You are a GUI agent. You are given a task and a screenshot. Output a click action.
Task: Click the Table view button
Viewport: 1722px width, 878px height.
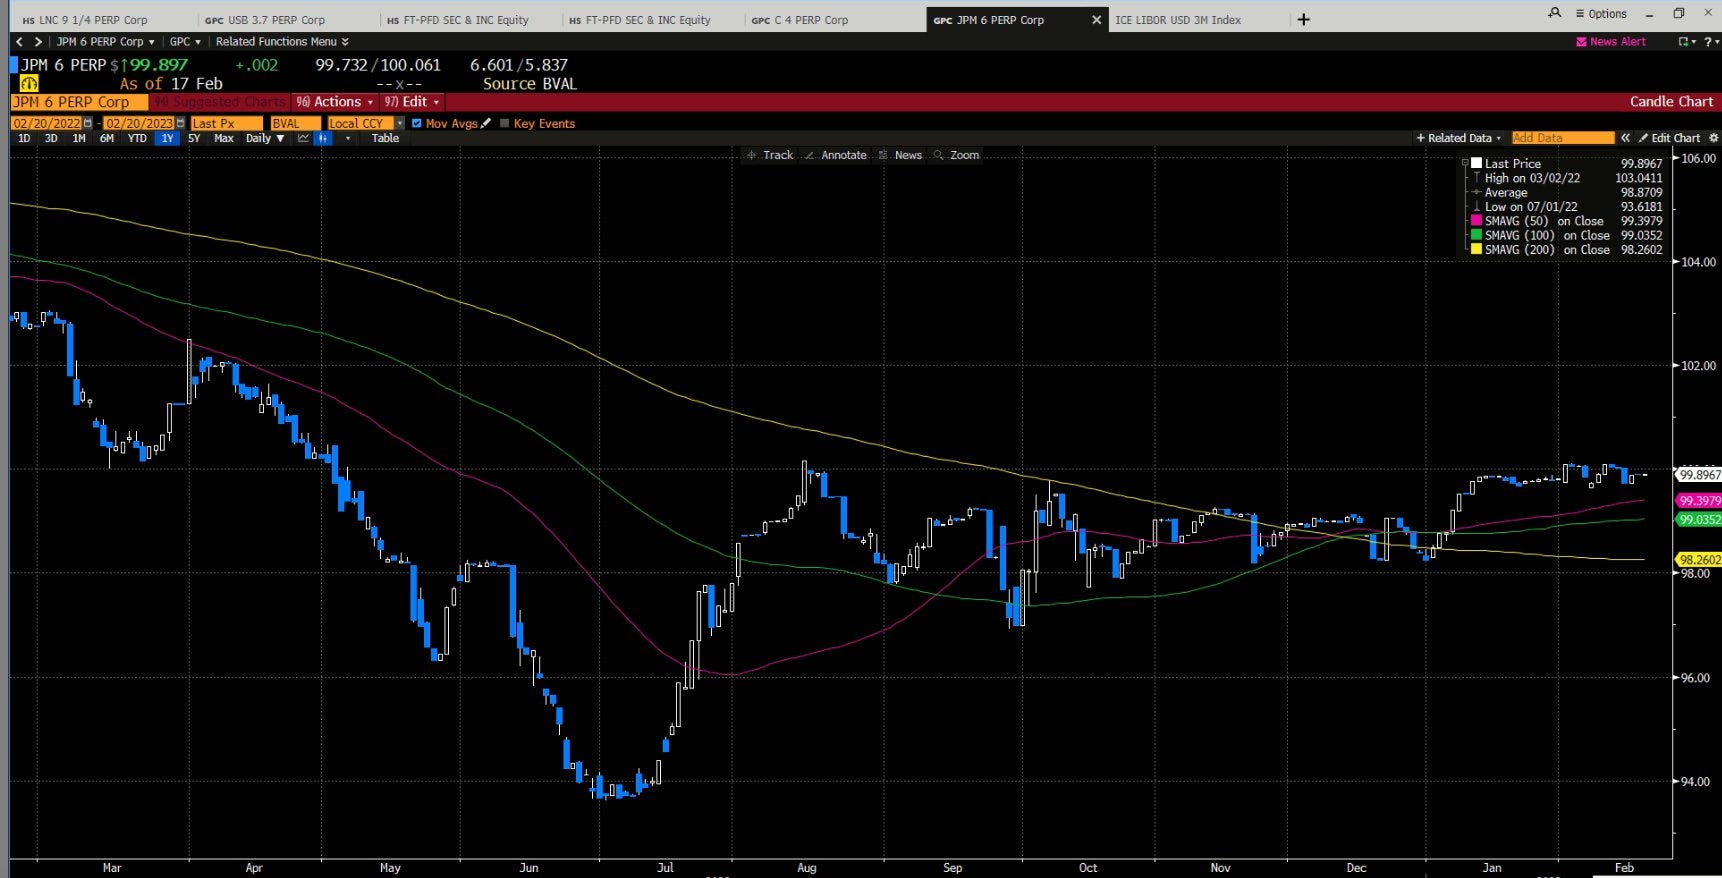pos(386,139)
